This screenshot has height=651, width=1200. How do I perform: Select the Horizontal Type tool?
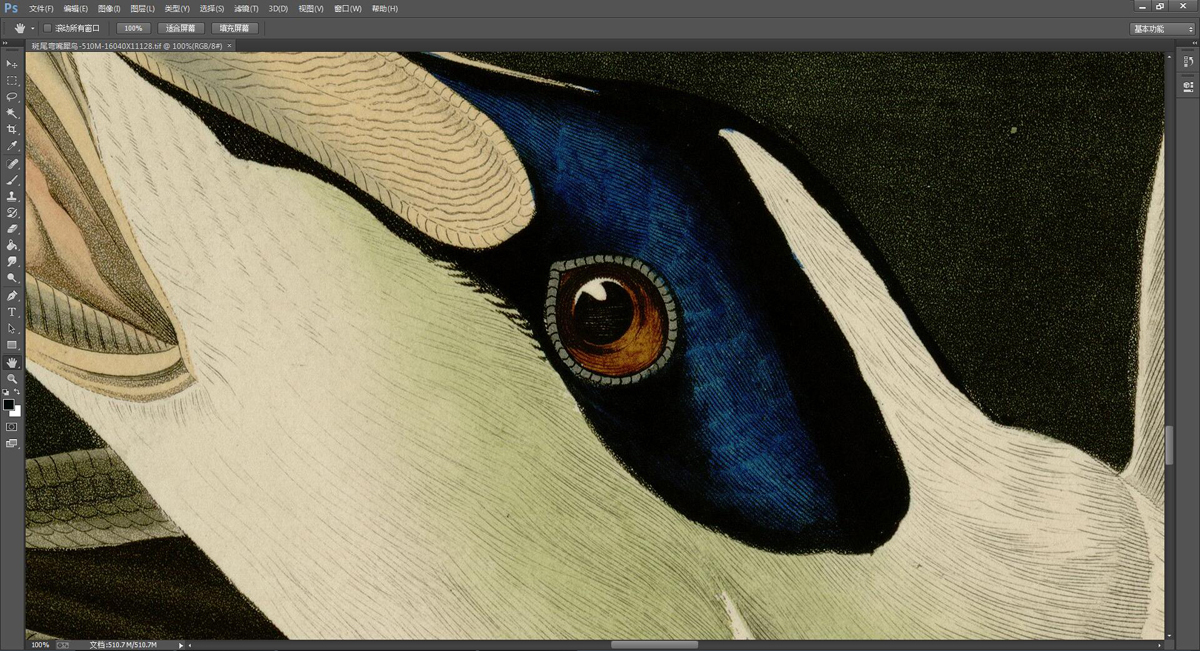click(x=12, y=312)
